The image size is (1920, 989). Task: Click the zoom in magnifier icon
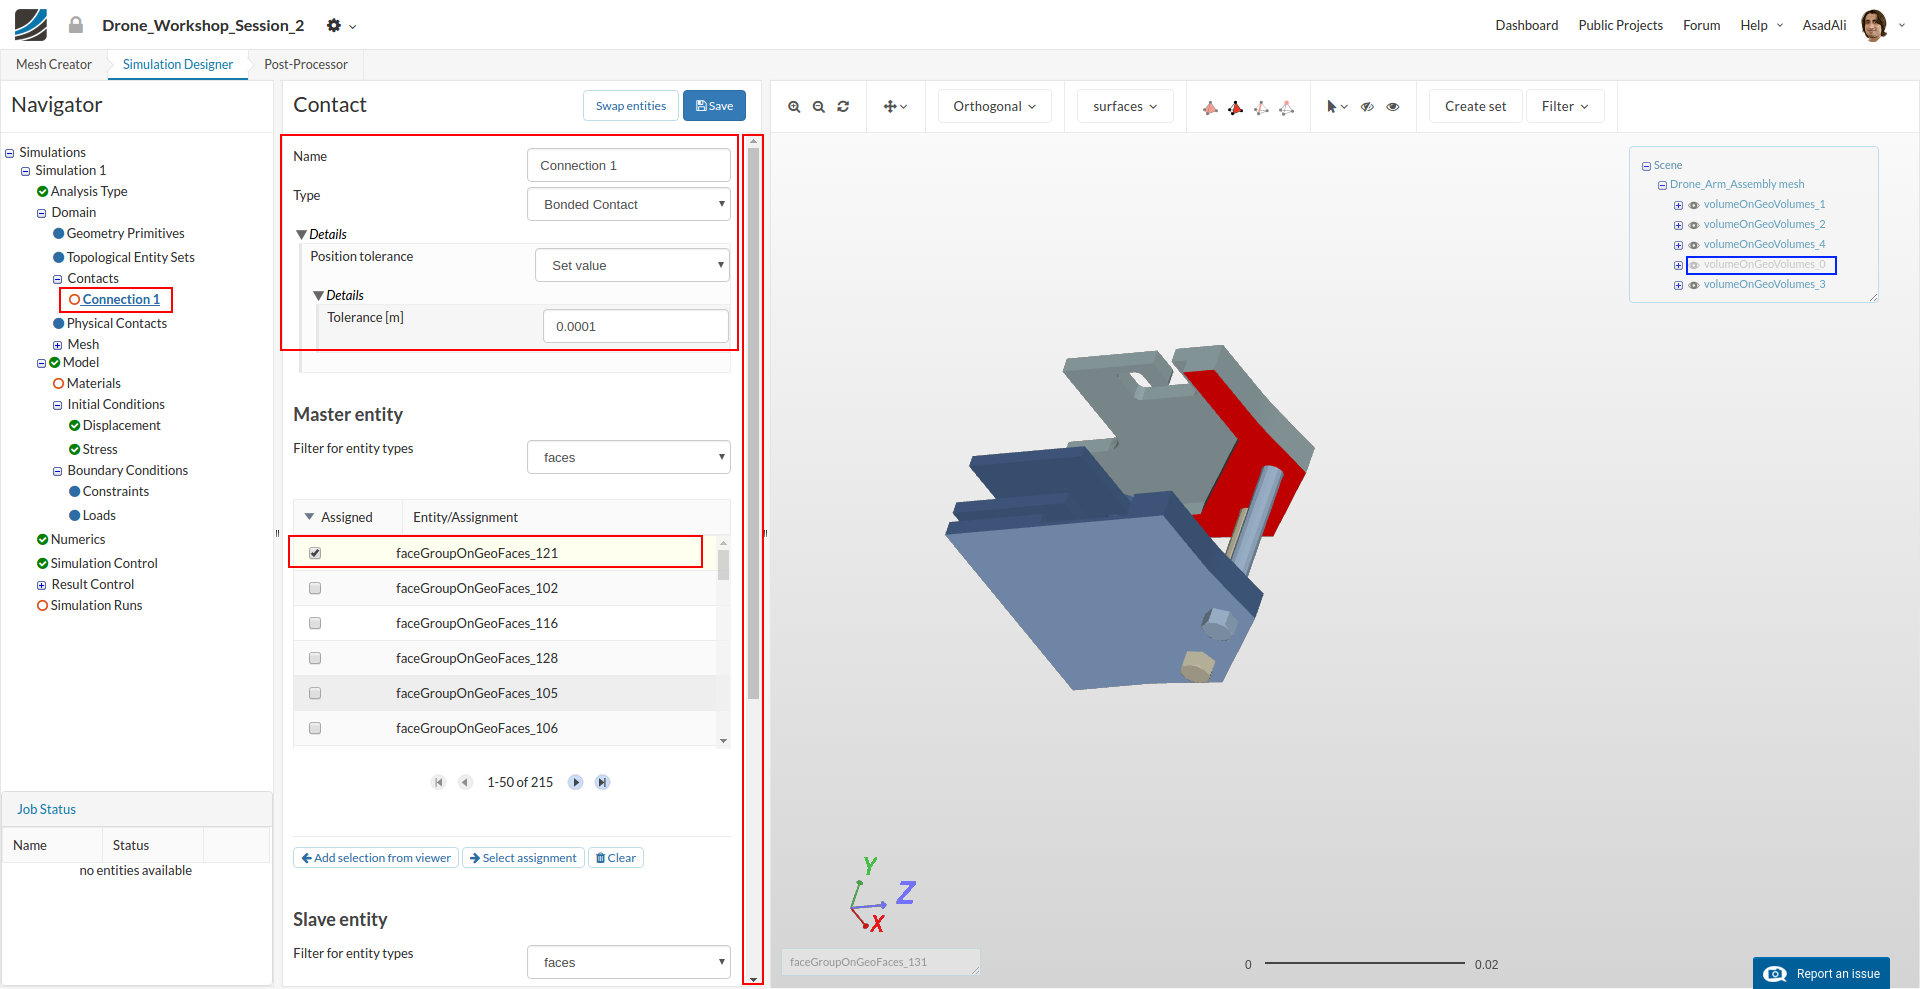794,107
